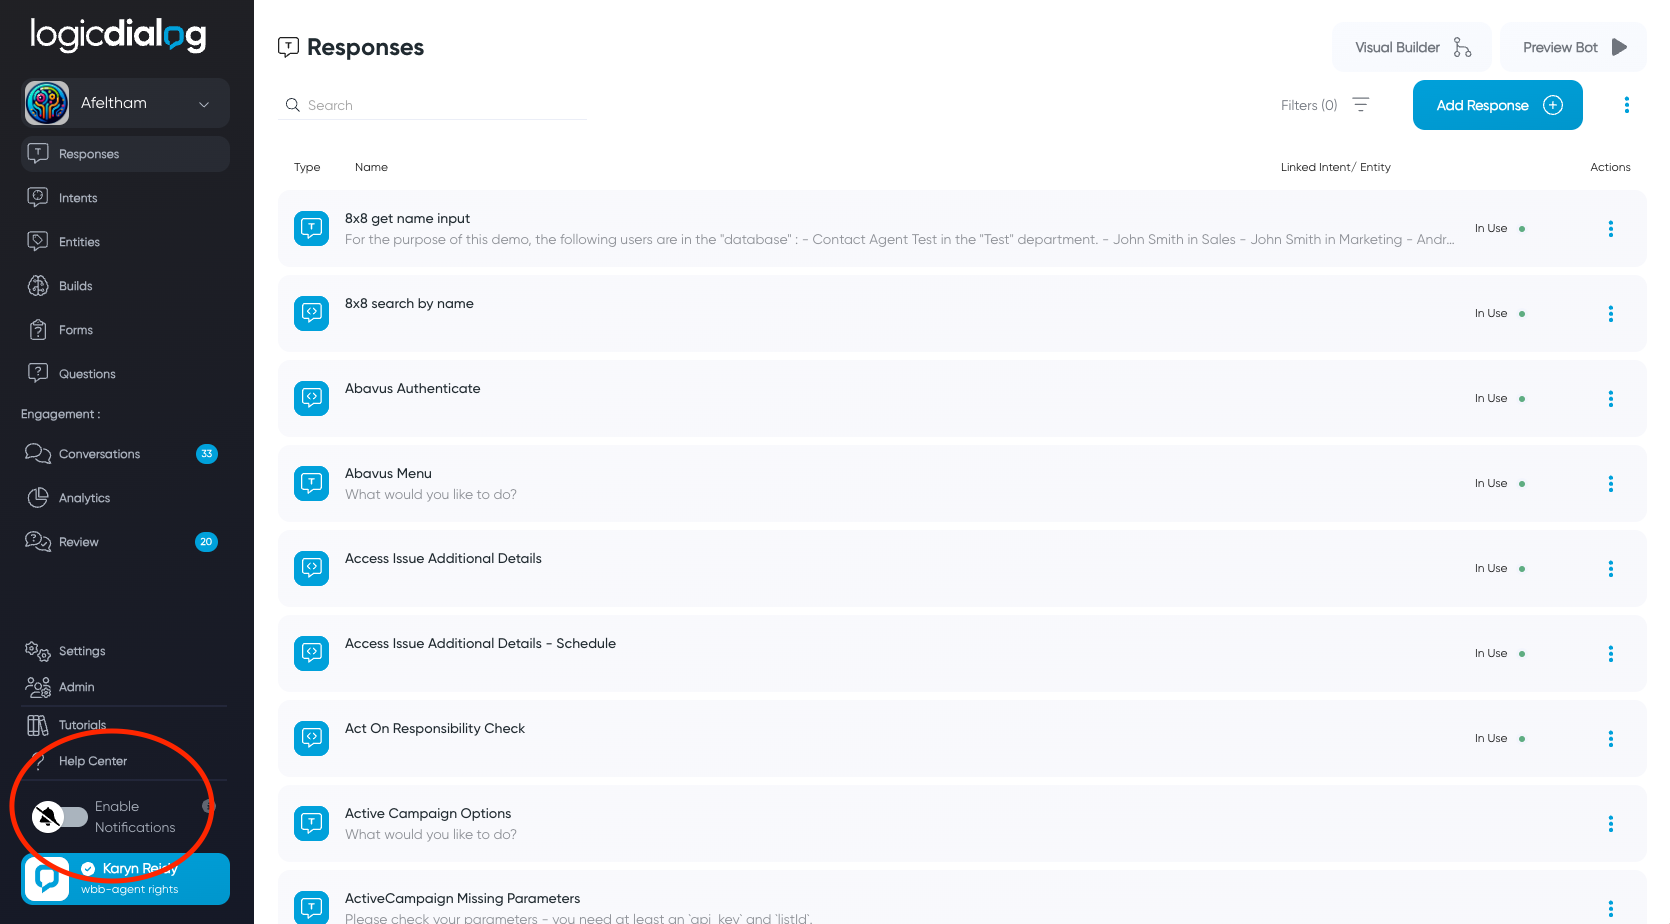This screenshot has width=1670, height=924.
Task: Click the Add Response button
Action: click(1497, 105)
